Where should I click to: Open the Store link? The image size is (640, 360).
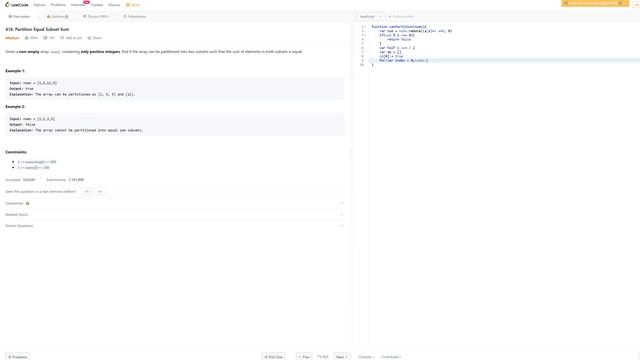click(133, 5)
